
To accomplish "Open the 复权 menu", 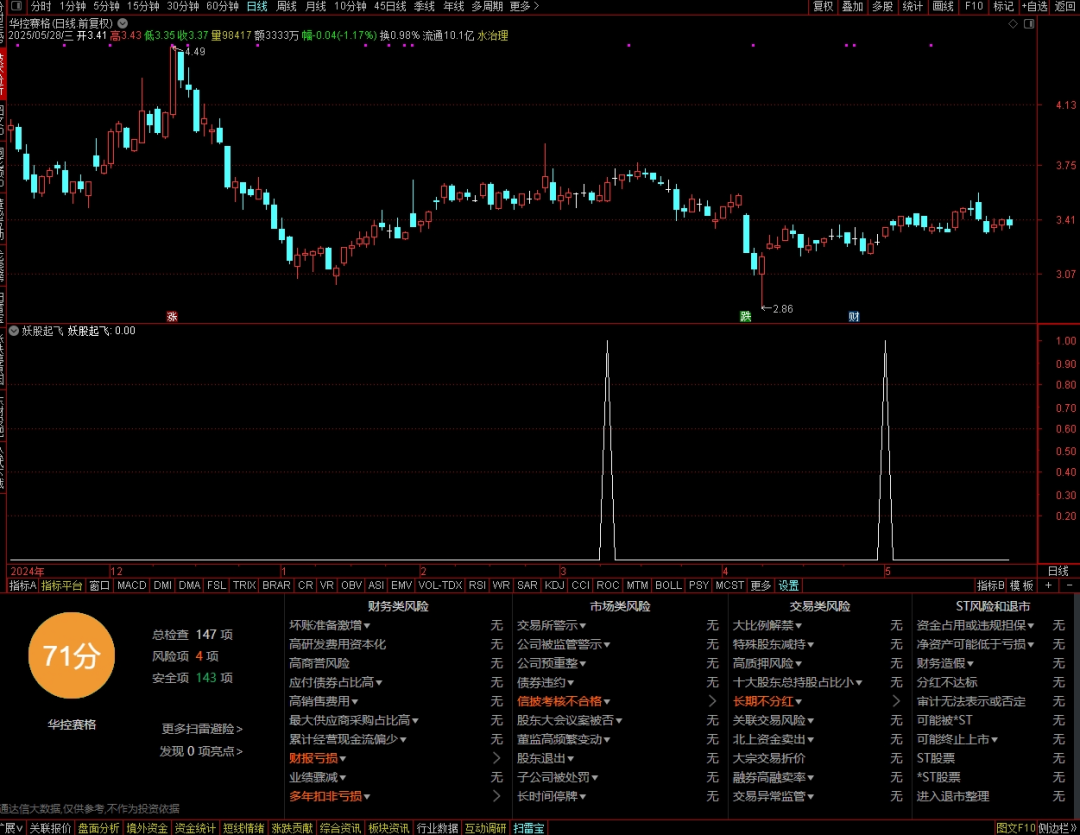I will click(823, 6).
